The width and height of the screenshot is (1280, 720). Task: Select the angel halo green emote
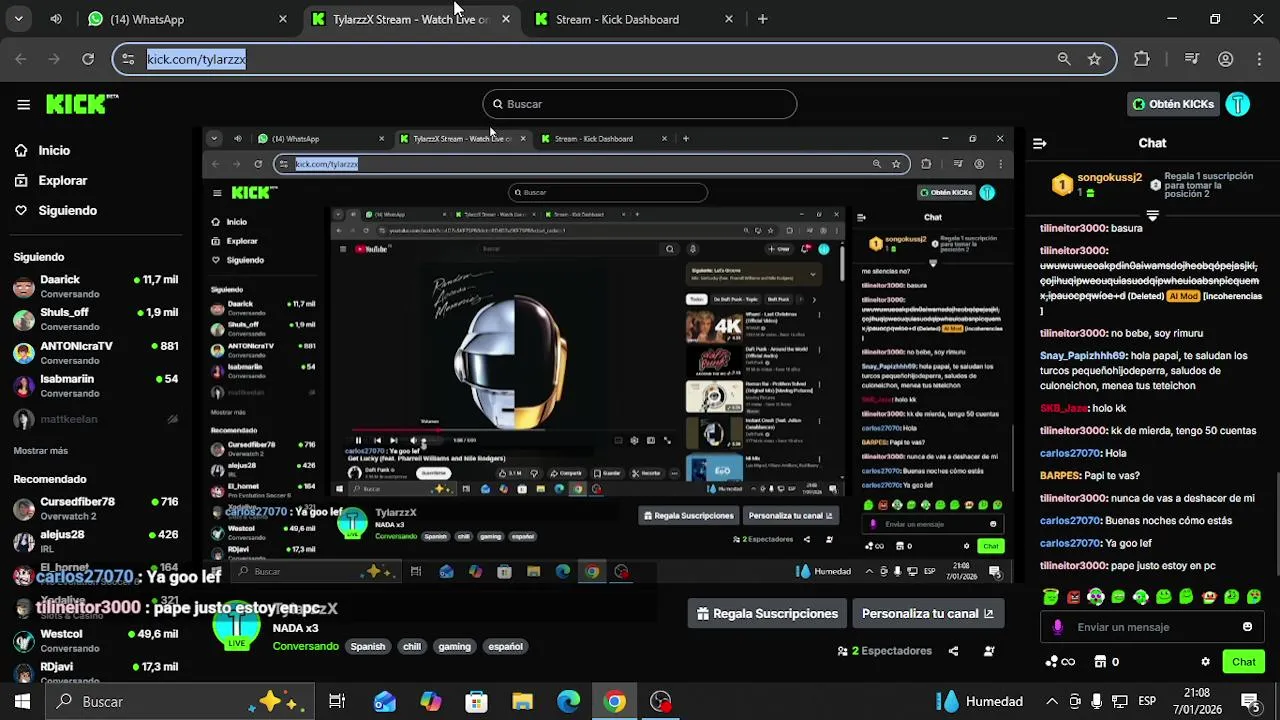[1051, 597]
